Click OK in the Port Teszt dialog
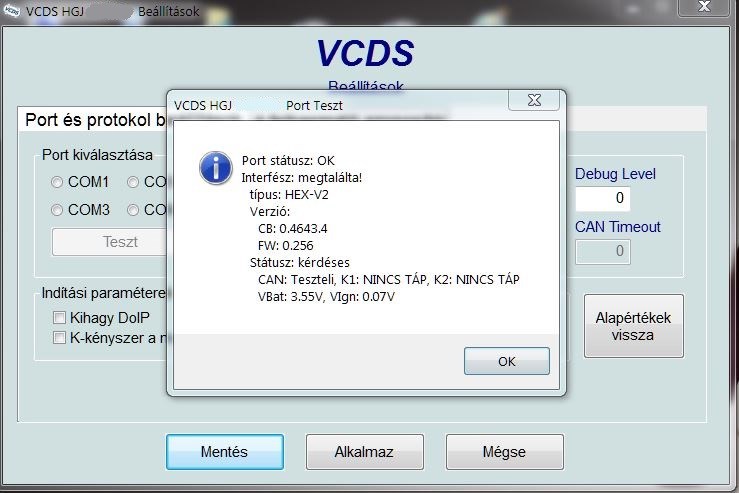Viewport: 739px width, 493px height. [x=507, y=361]
